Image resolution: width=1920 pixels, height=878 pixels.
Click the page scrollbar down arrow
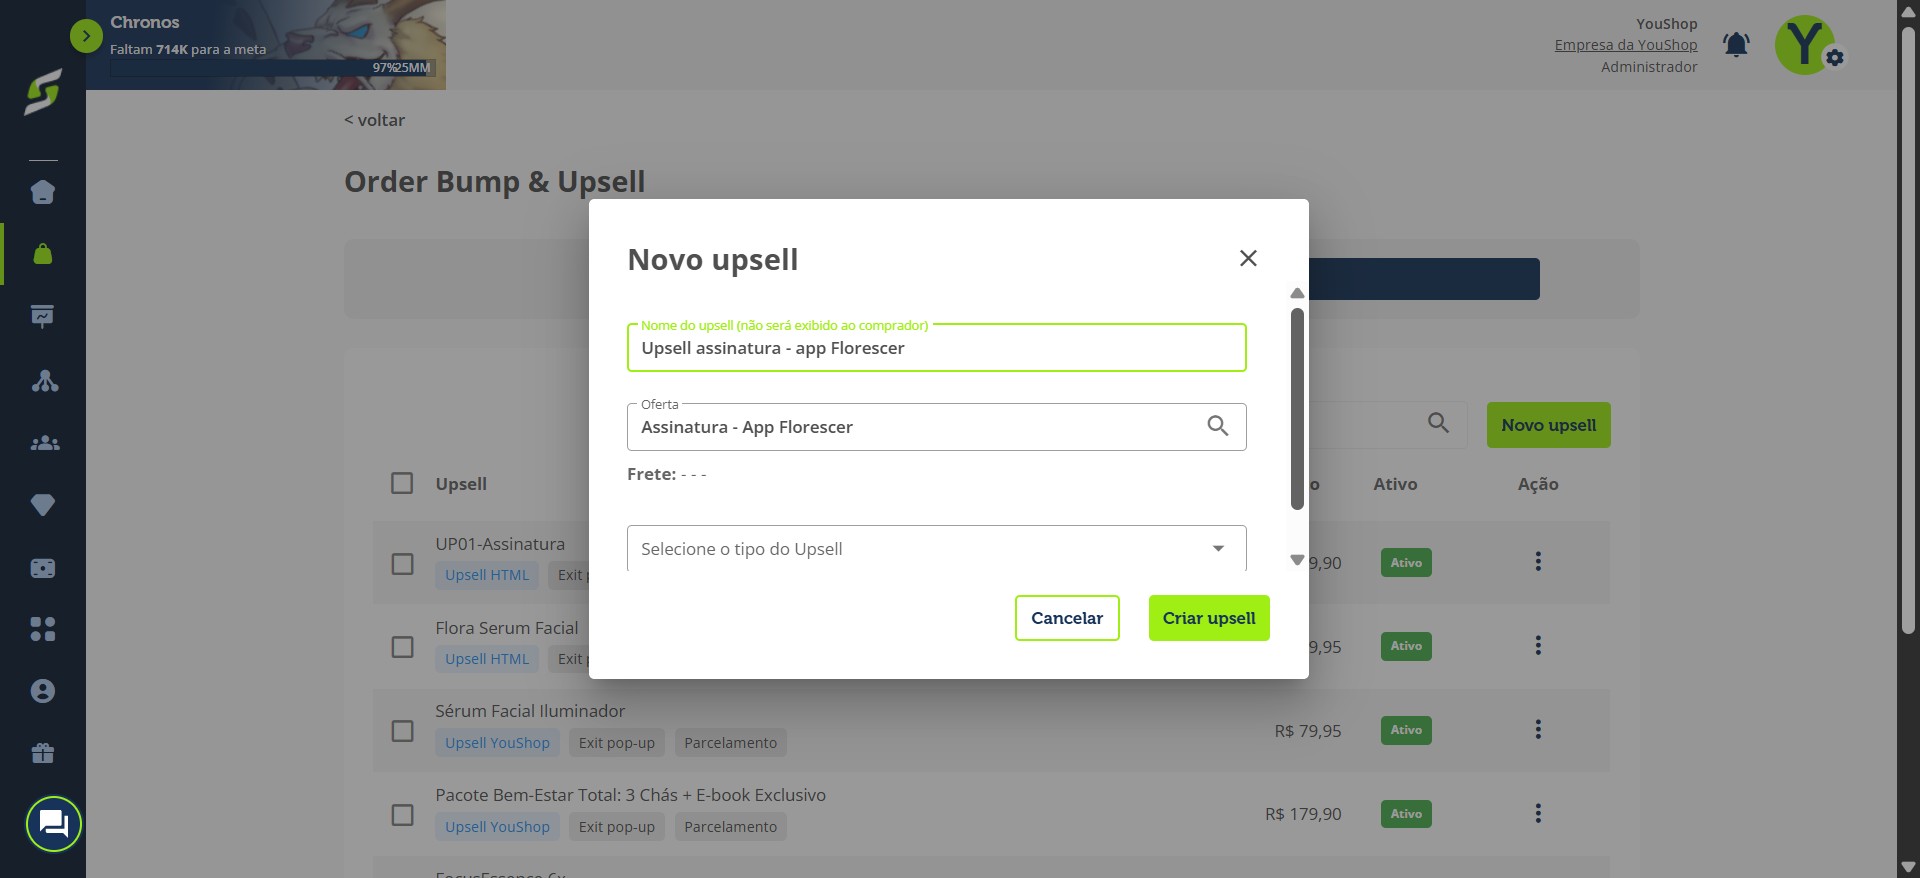point(1908,867)
